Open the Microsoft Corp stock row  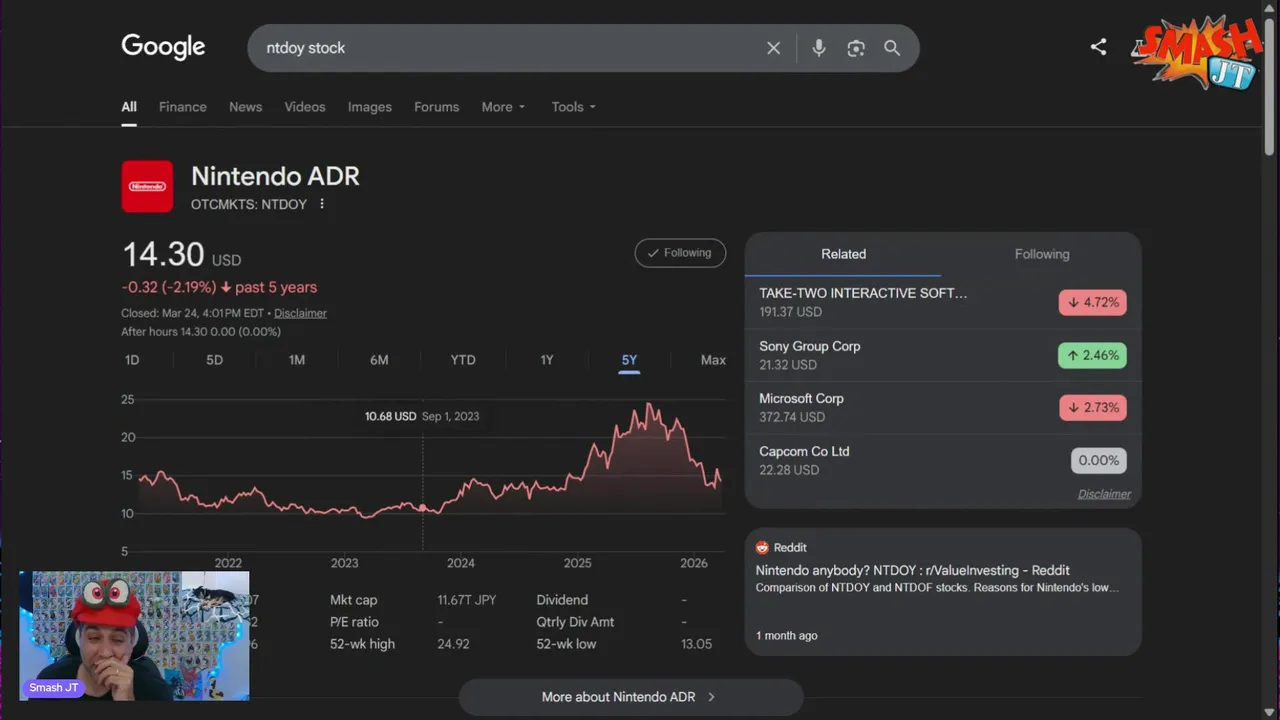pos(943,407)
